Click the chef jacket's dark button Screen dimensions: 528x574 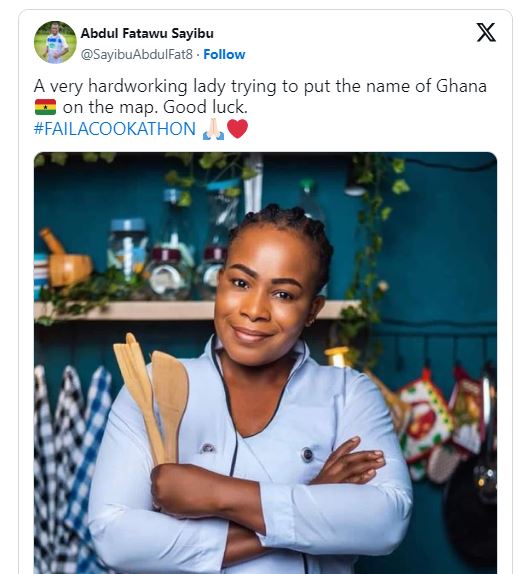click(307, 454)
